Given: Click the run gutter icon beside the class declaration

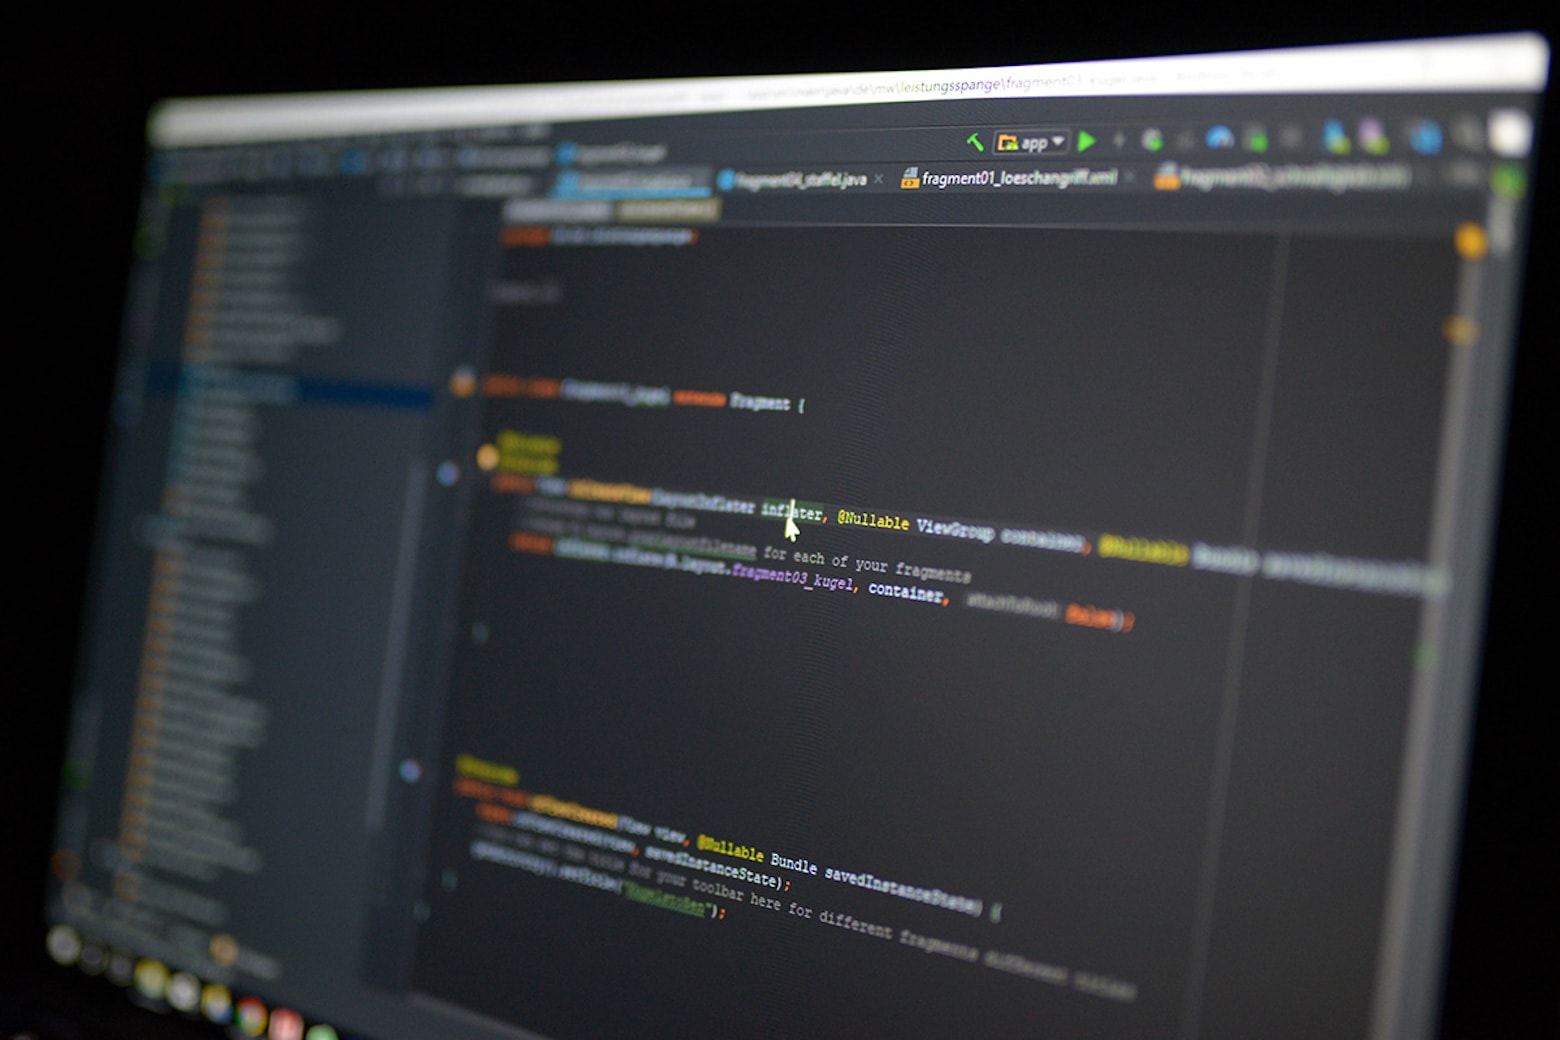Looking at the screenshot, I should pos(460,385).
